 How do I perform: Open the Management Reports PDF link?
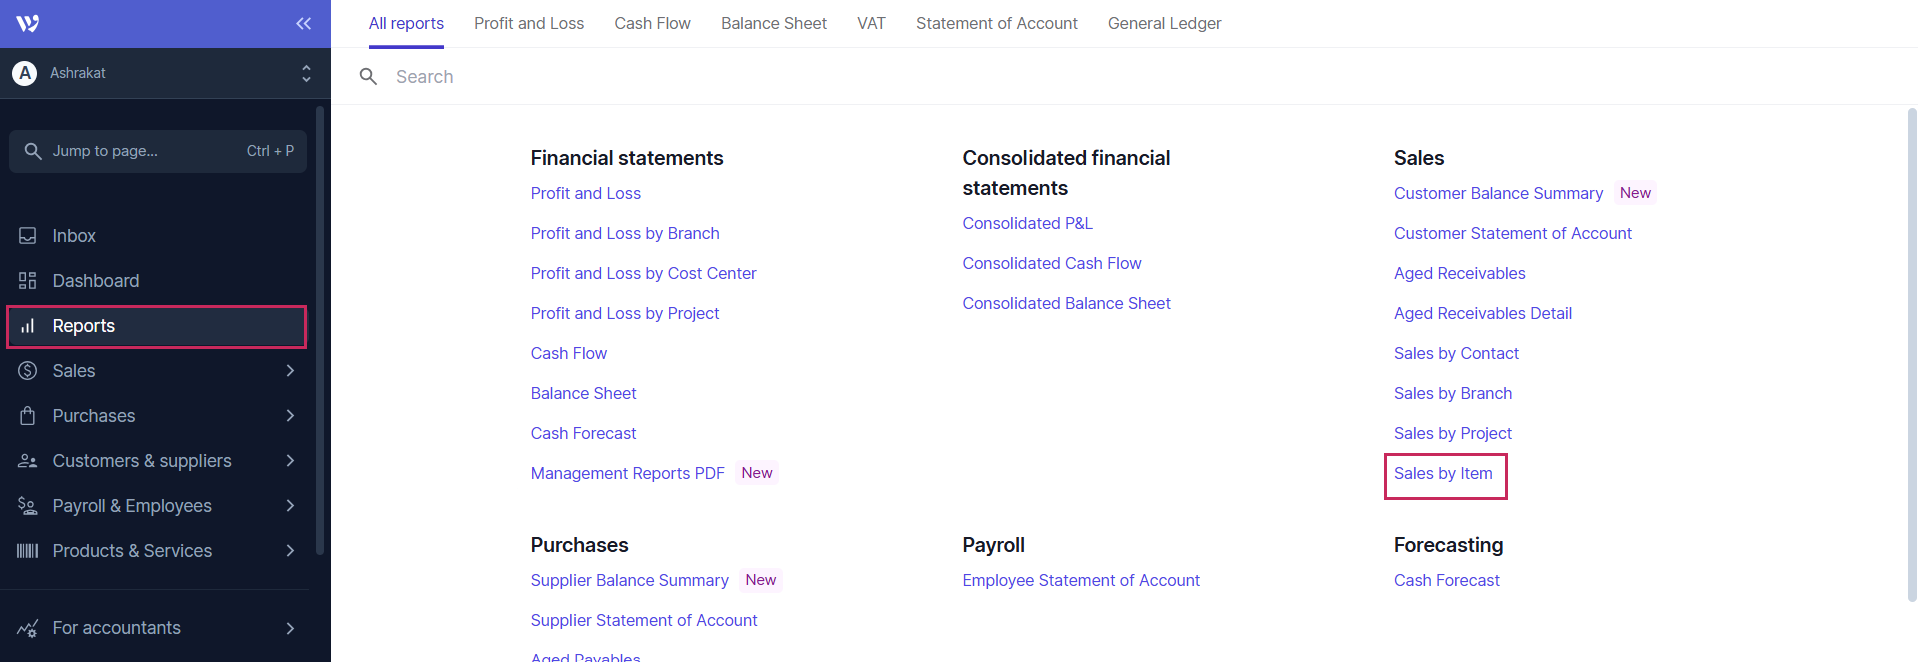(x=627, y=474)
